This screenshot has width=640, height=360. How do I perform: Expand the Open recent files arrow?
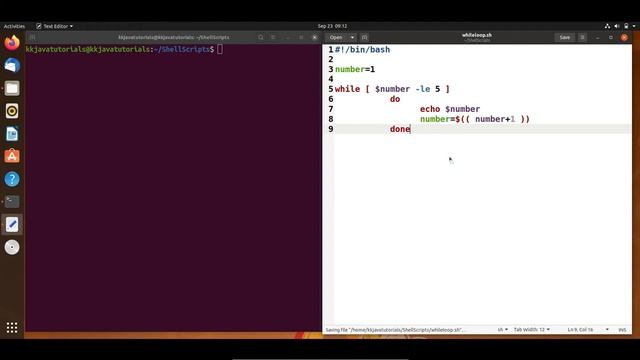tap(352, 38)
